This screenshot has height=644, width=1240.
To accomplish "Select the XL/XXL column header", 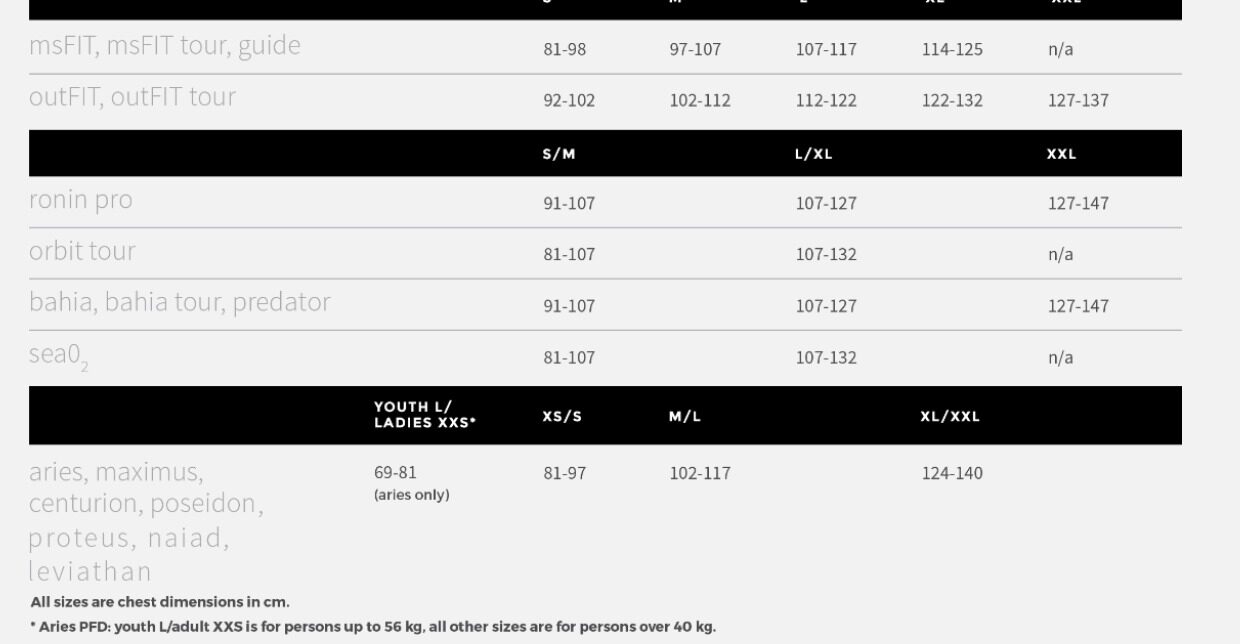I will click(x=949, y=416).
